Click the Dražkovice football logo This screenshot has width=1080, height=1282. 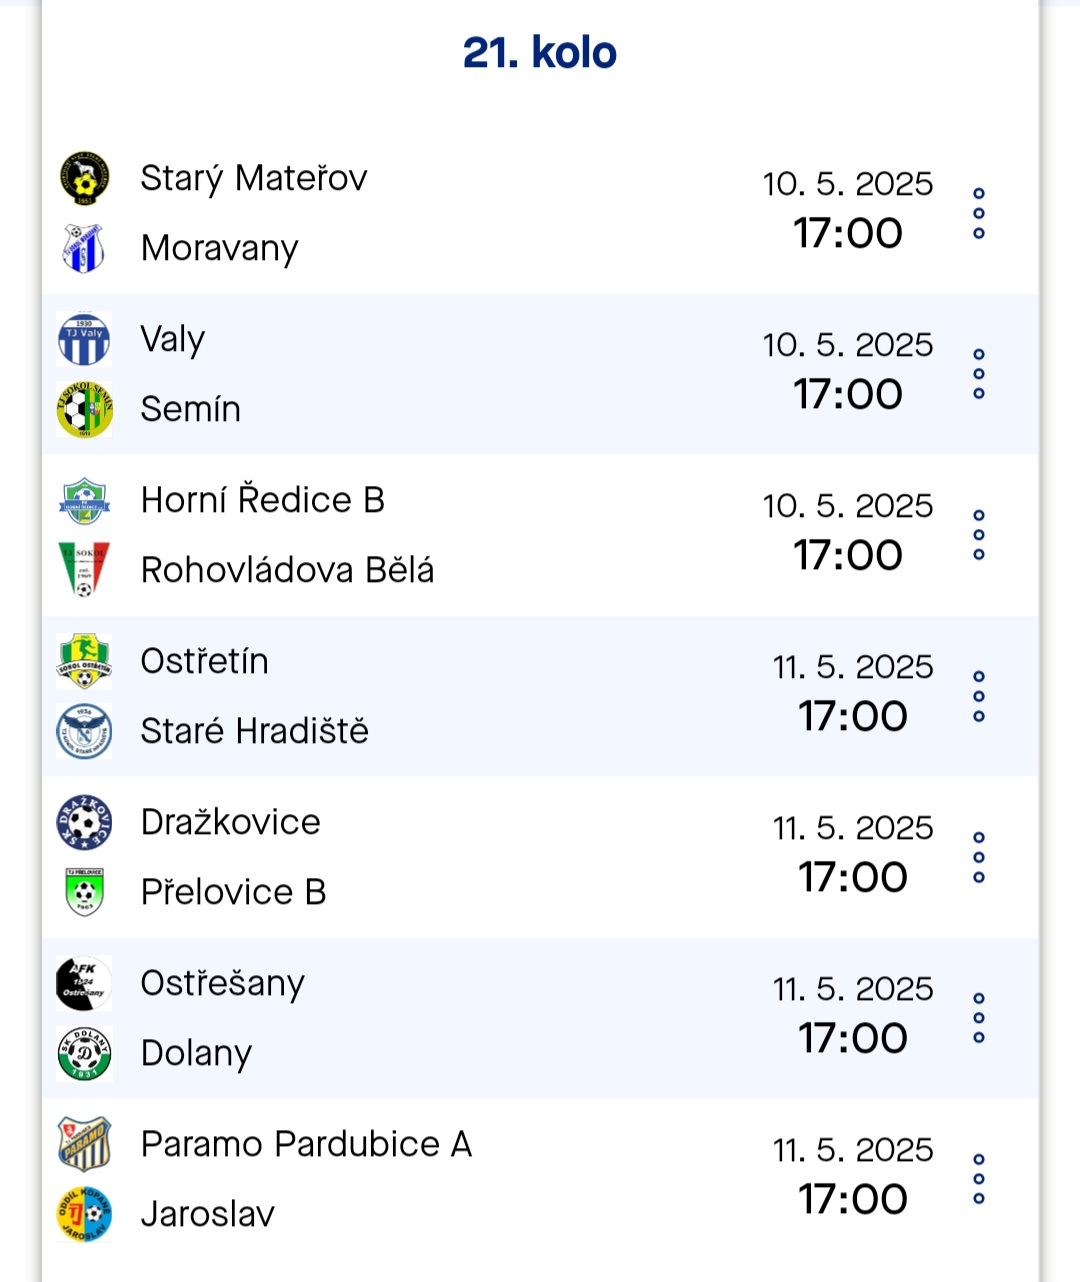pos(84,822)
